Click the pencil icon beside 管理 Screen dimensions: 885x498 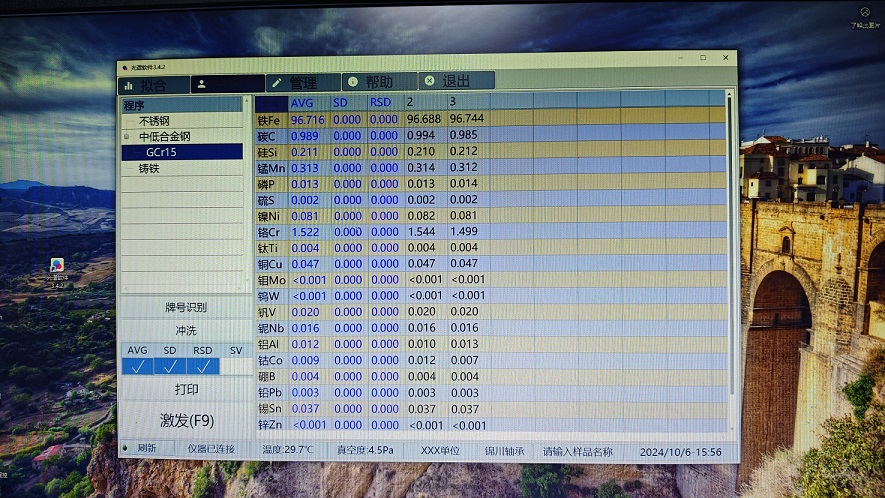pos(277,83)
